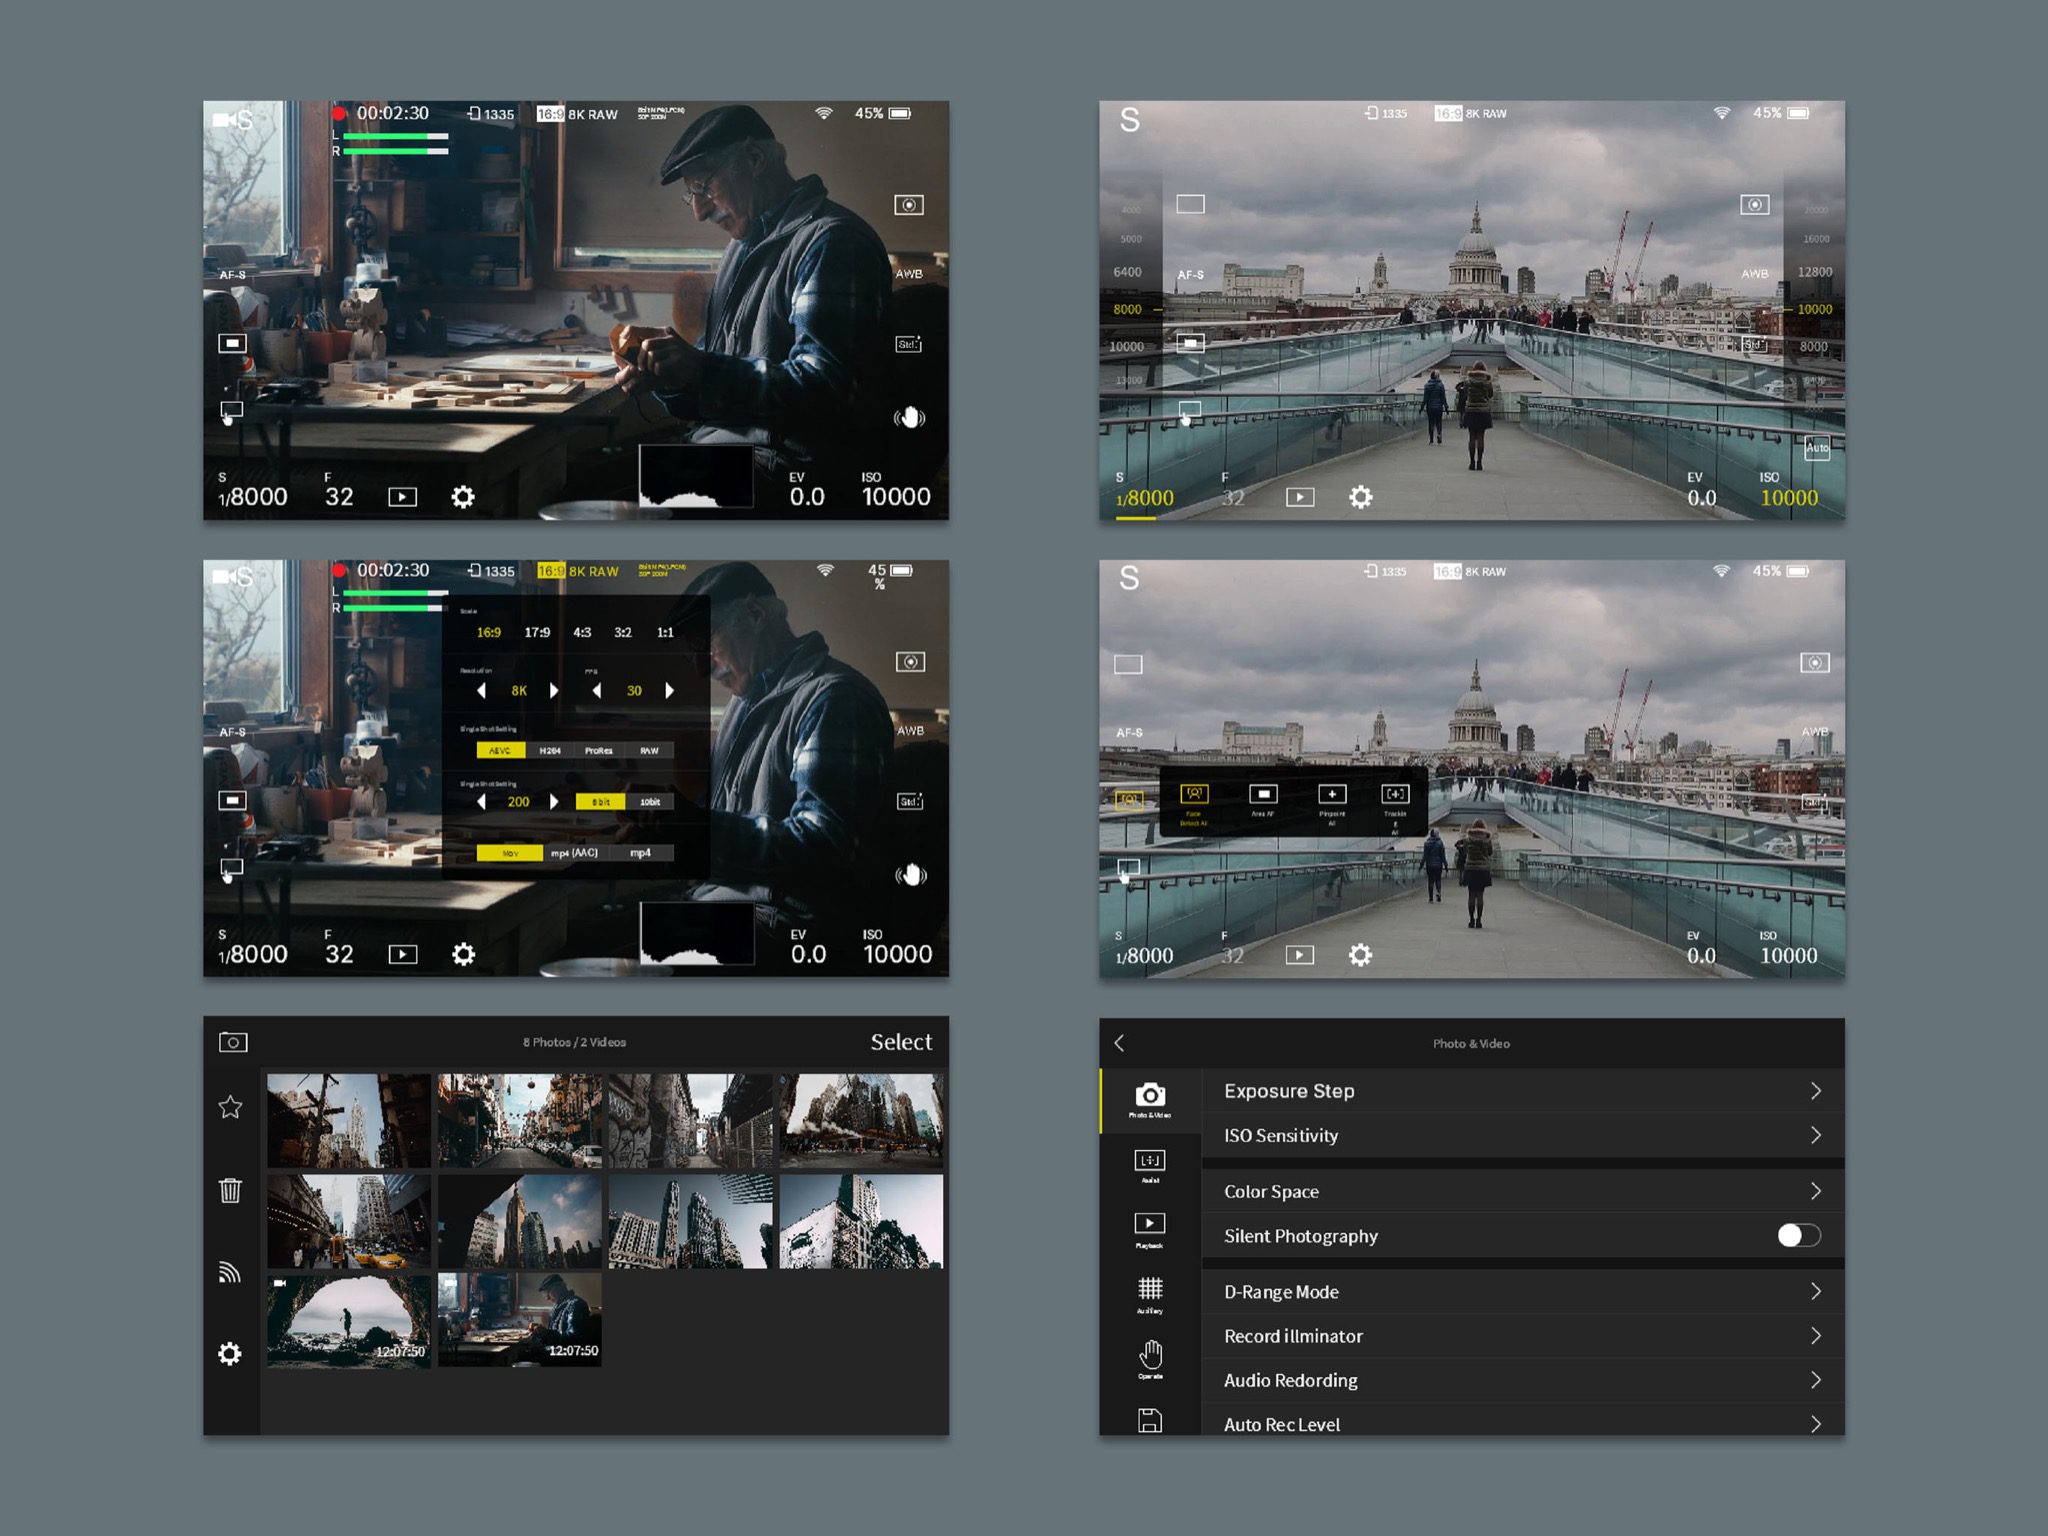Open favorites with the gallery star icon
Image resolution: width=2048 pixels, height=1536 pixels.
pos(230,1107)
